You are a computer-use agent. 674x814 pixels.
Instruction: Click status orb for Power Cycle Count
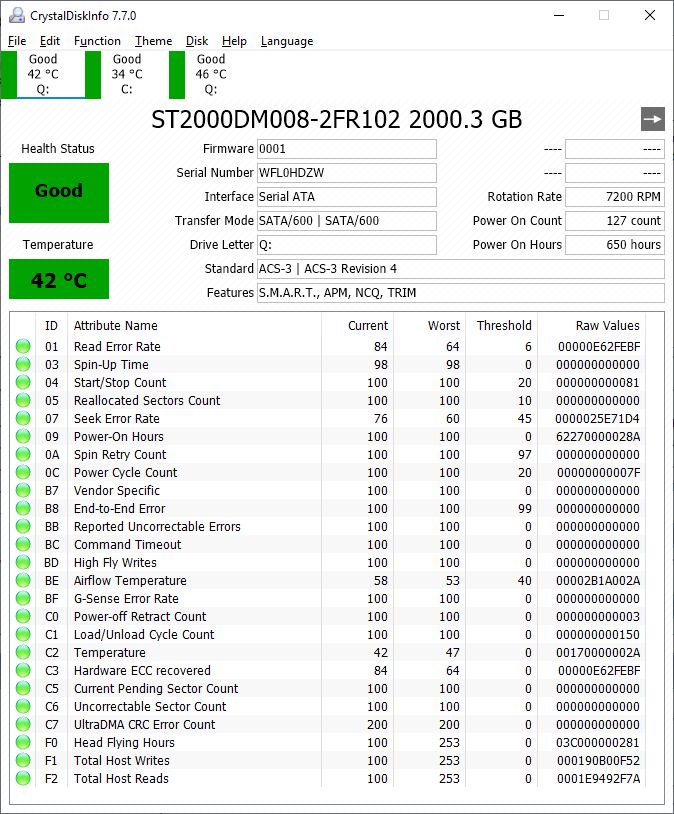click(x=23, y=472)
